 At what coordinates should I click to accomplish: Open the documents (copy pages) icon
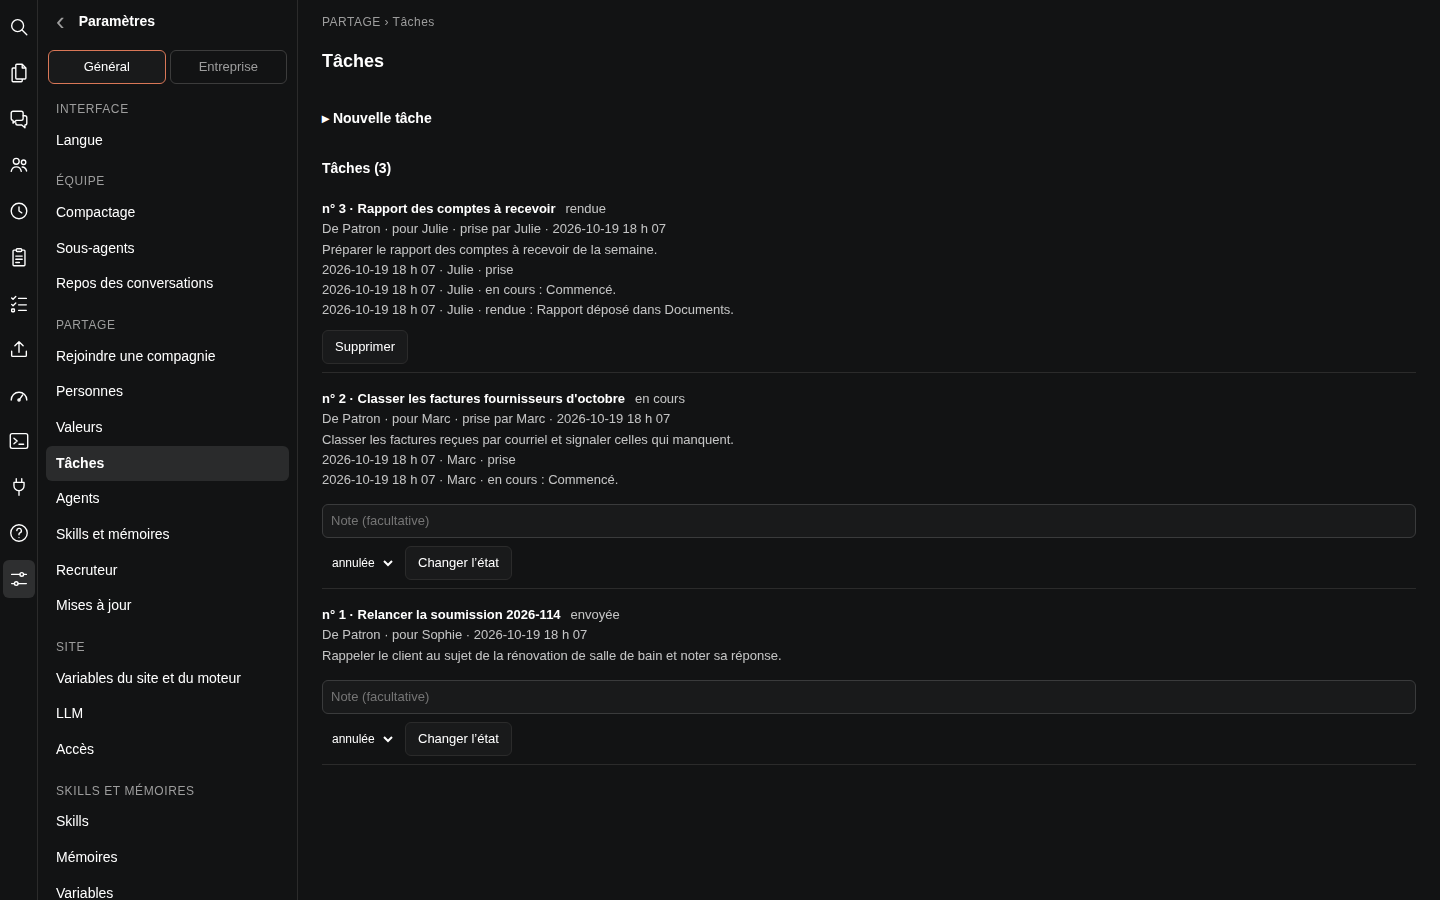point(19,73)
